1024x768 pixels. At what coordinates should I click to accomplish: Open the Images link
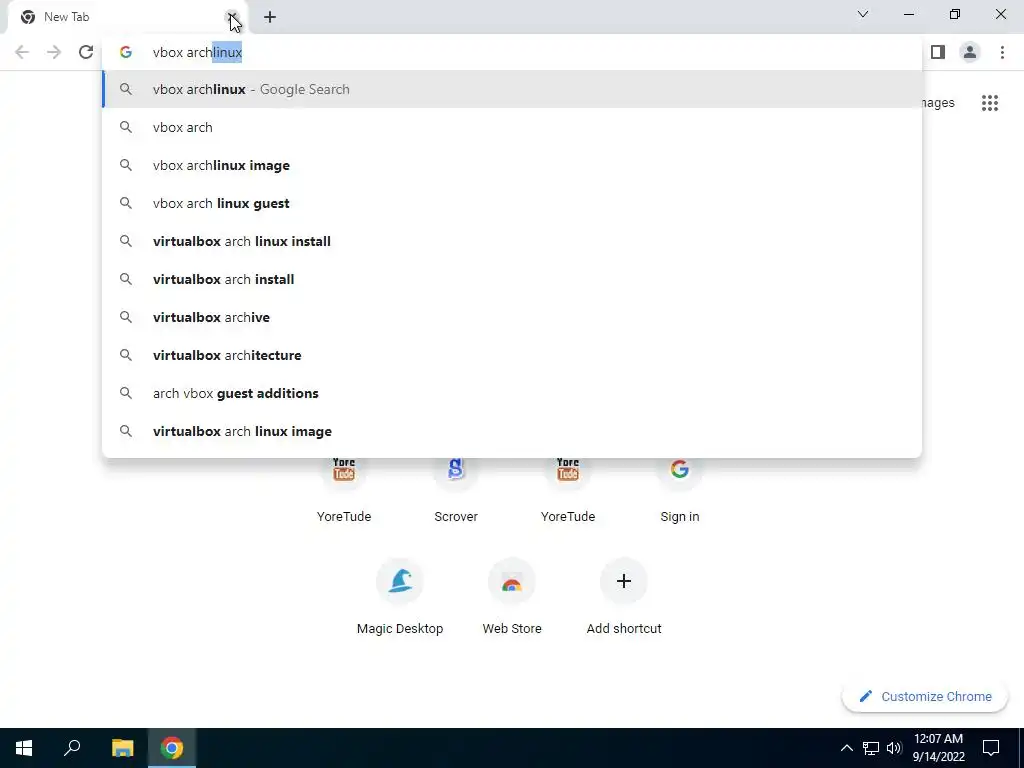point(938,103)
